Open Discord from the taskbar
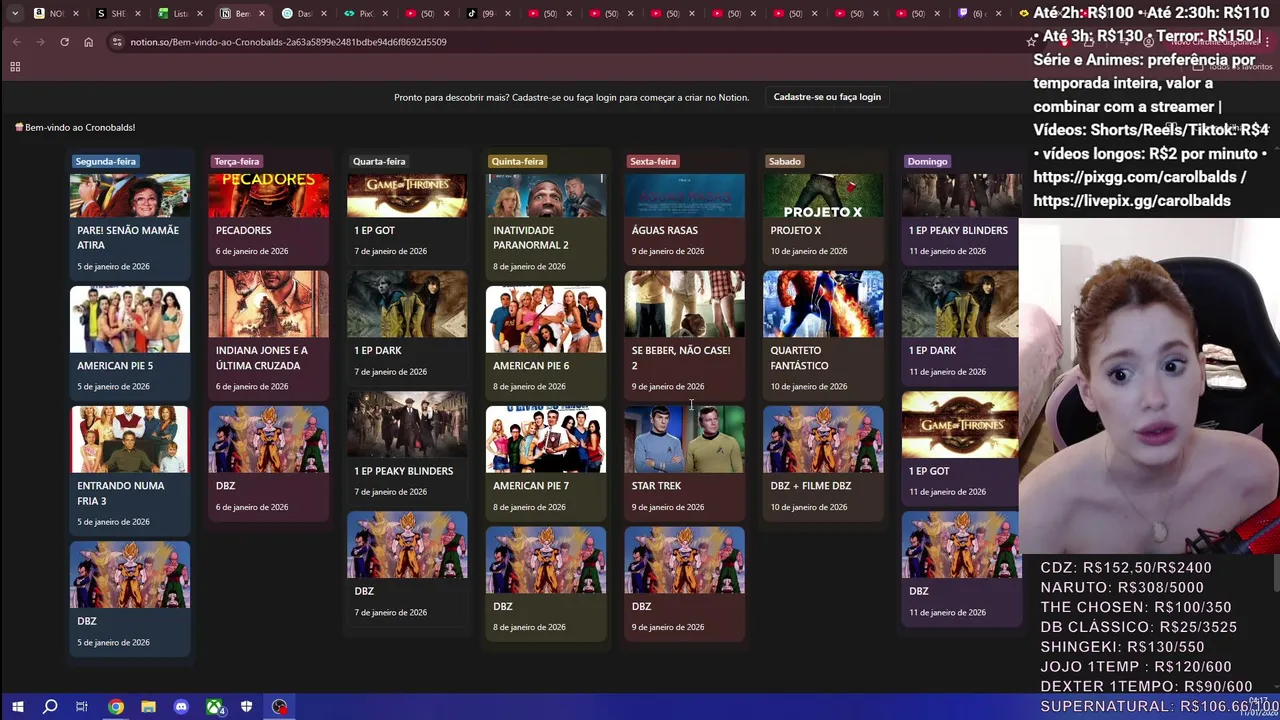 point(181,707)
